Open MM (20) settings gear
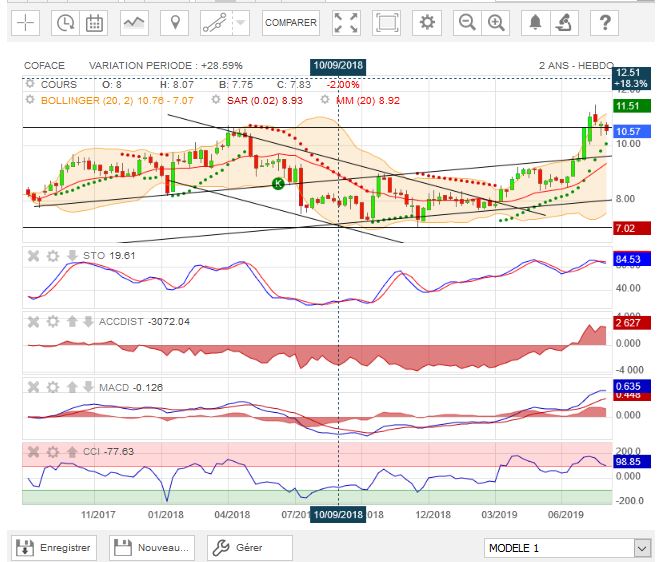Image resolution: width=667 pixels, height=562 pixels. (x=325, y=100)
